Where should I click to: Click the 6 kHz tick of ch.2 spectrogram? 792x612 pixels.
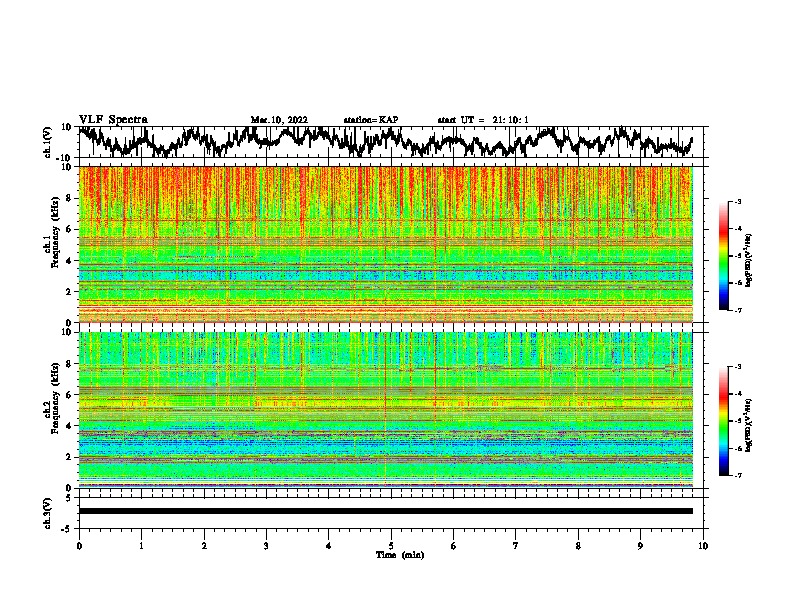70,395
